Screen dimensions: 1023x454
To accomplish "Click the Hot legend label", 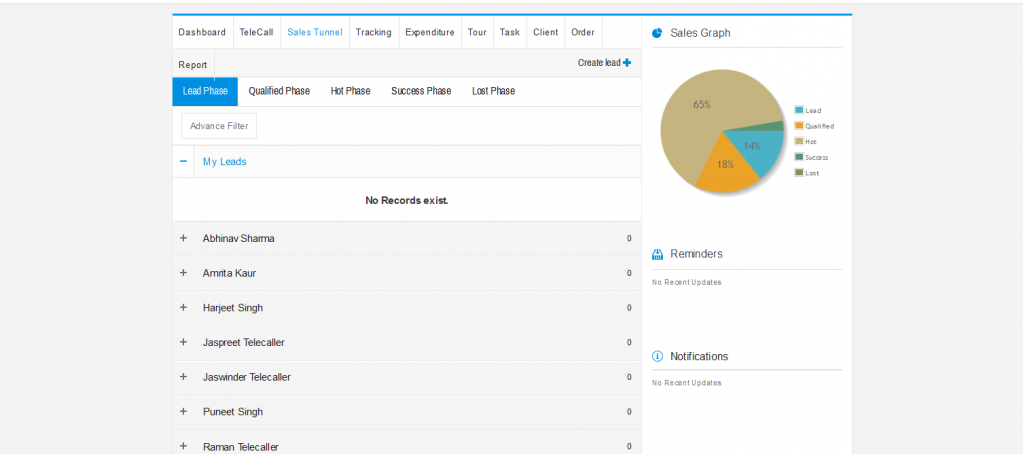I will (811, 142).
